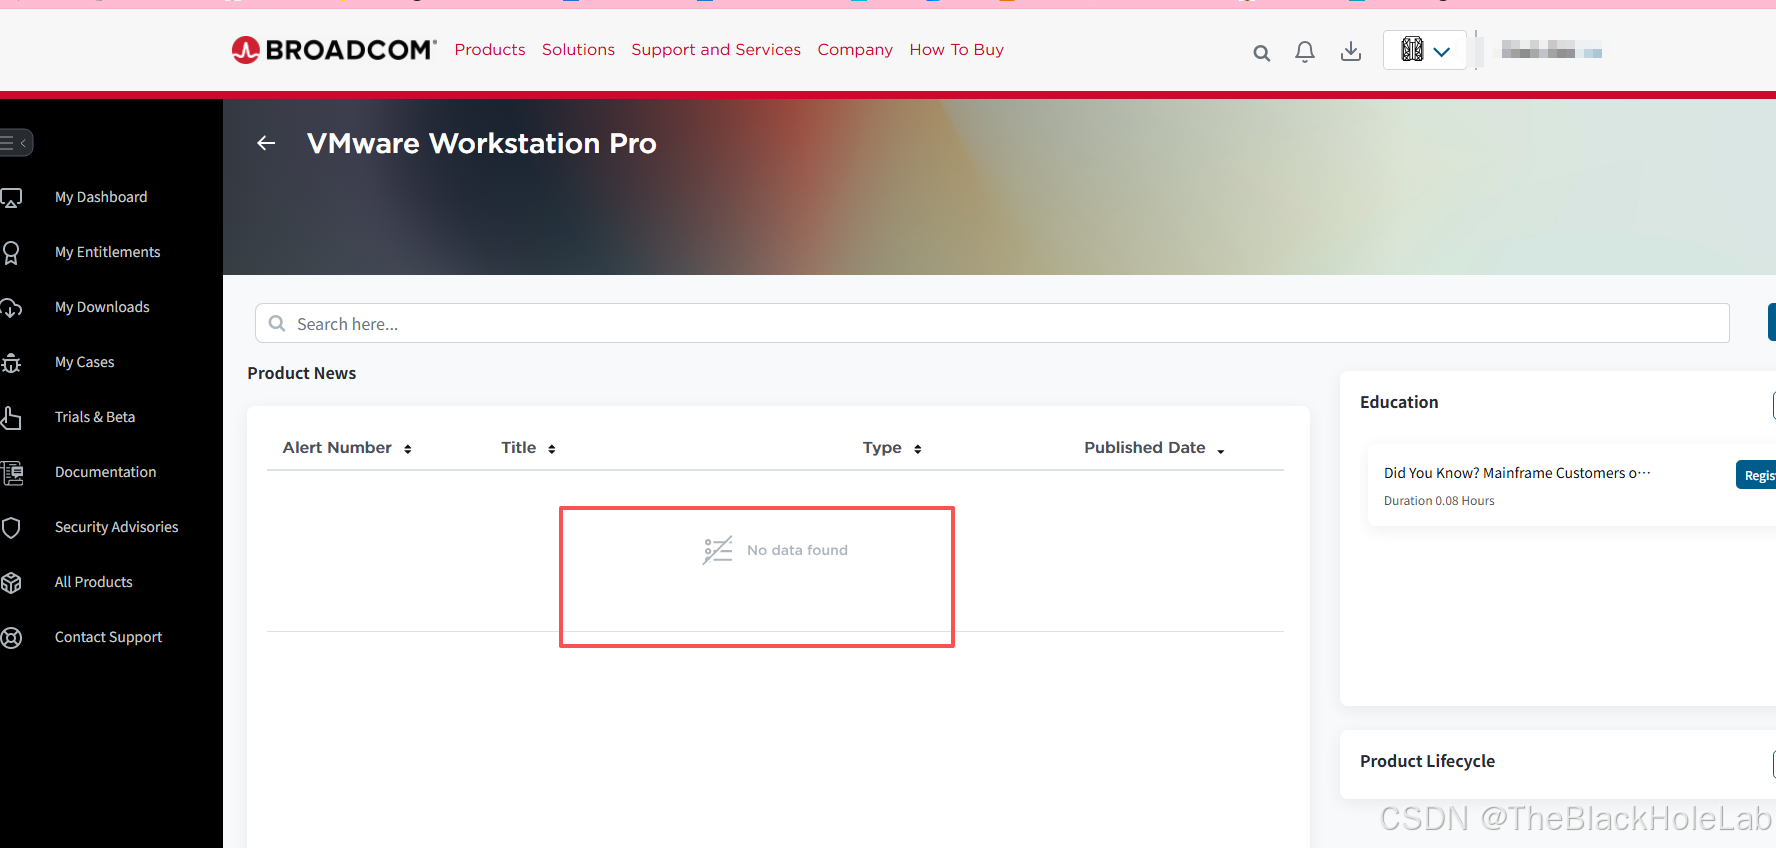Click the magnifier icon in search box

[277, 323]
